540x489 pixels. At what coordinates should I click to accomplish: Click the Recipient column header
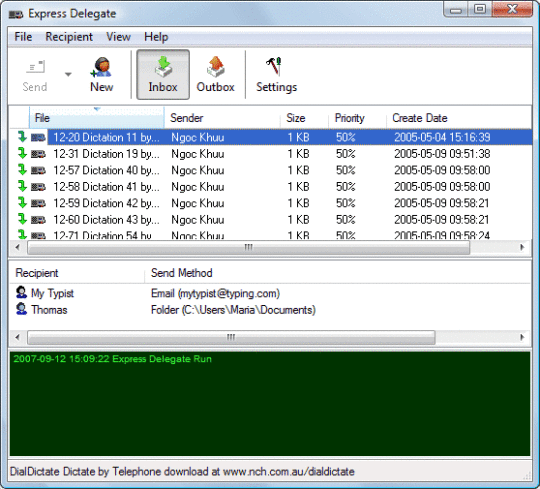76,273
